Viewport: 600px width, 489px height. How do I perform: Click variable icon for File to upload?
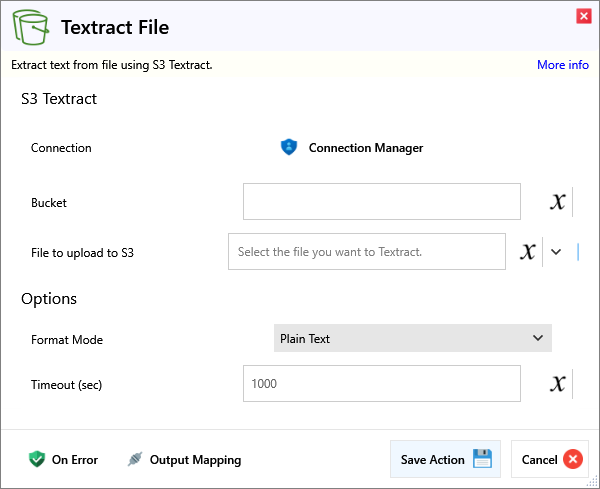tap(528, 252)
